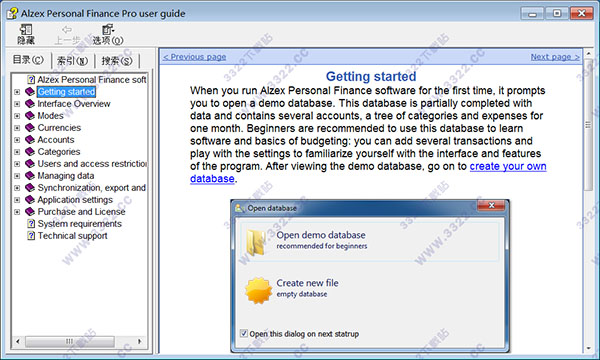This screenshot has height=360, width=600.
Task: Click the Accounts book icon
Action: coord(30,140)
